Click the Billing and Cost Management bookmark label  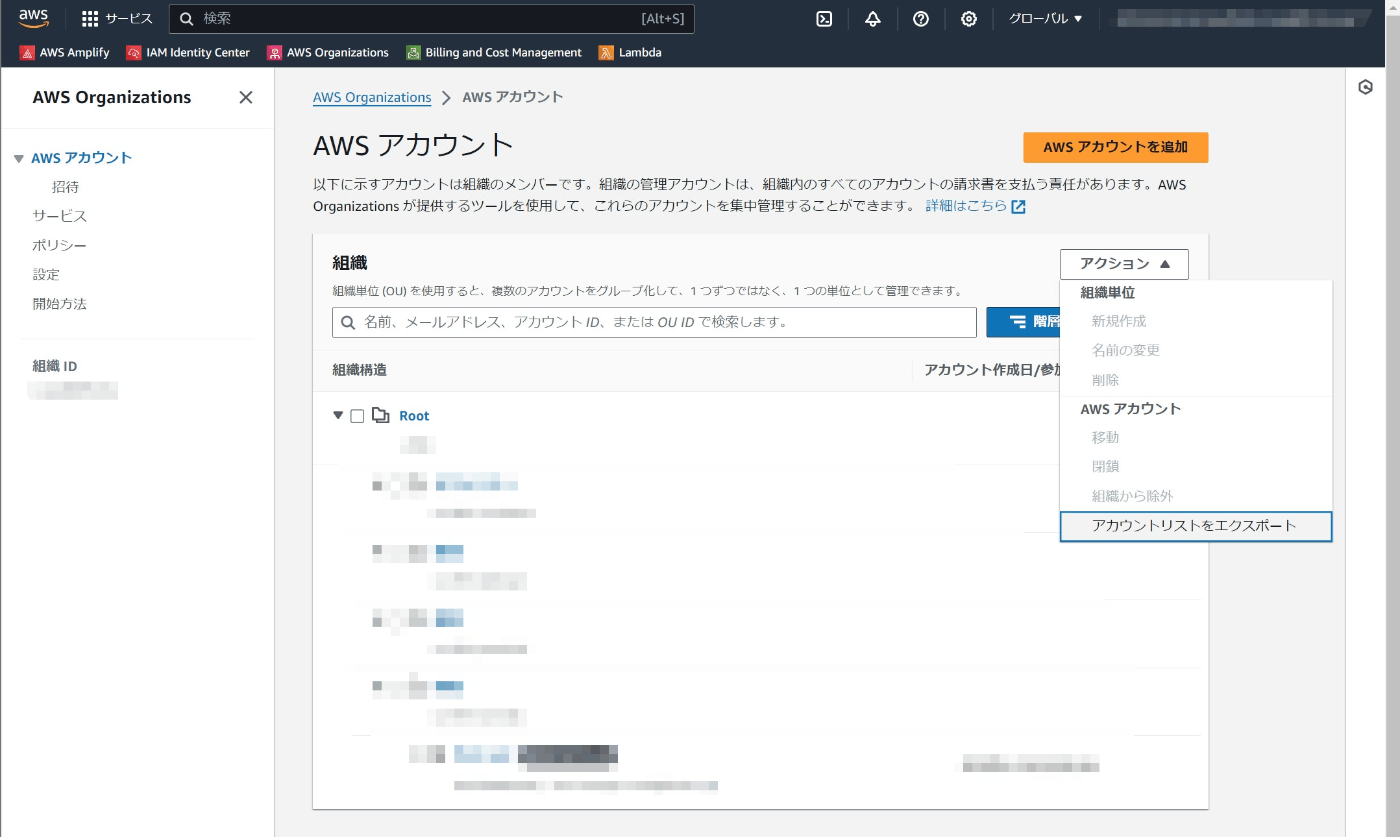(503, 53)
